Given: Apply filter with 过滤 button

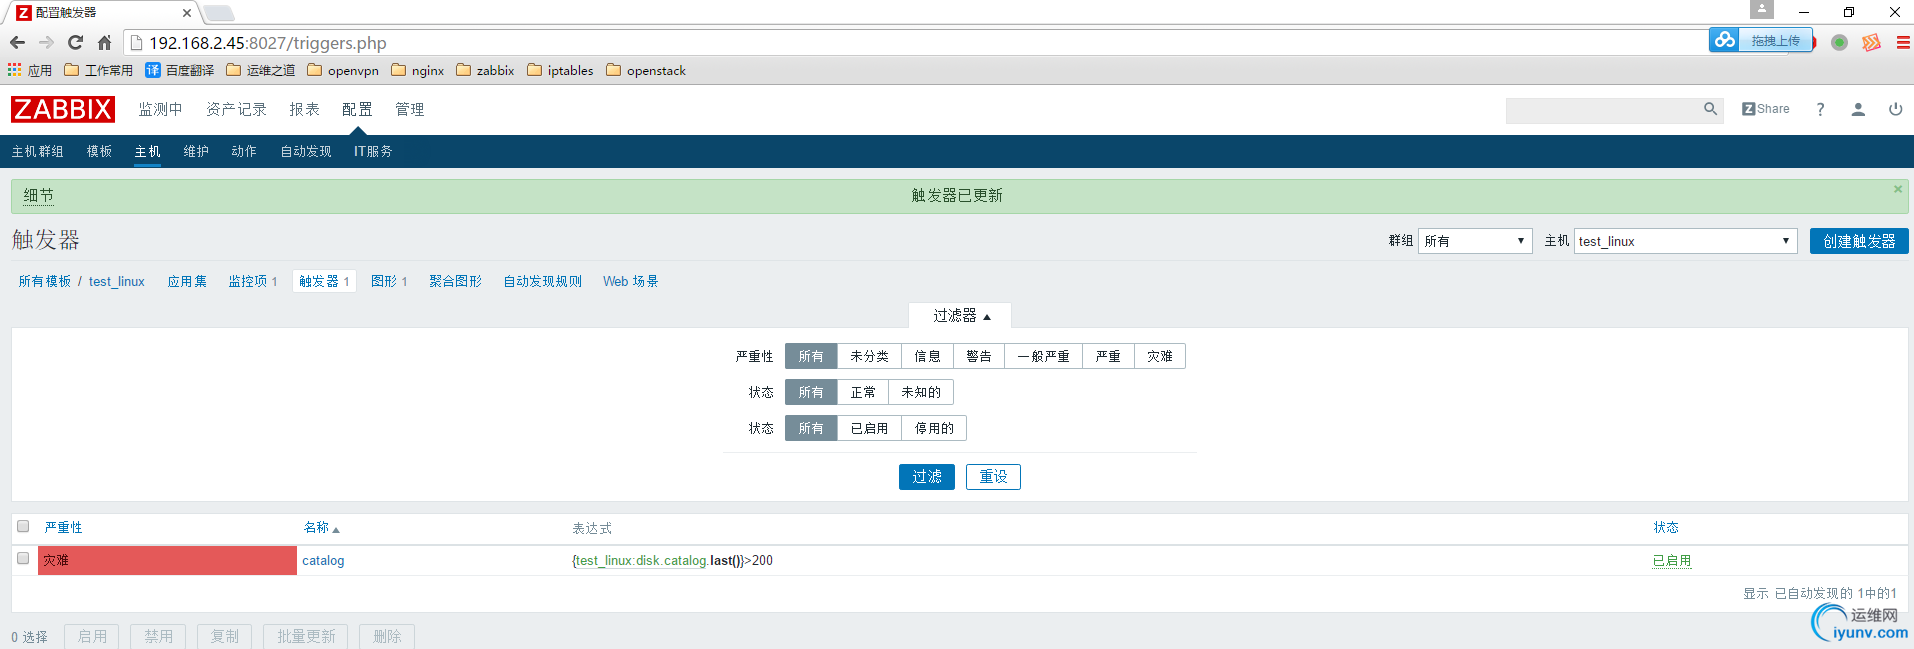Looking at the screenshot, I should coord(927,477).
